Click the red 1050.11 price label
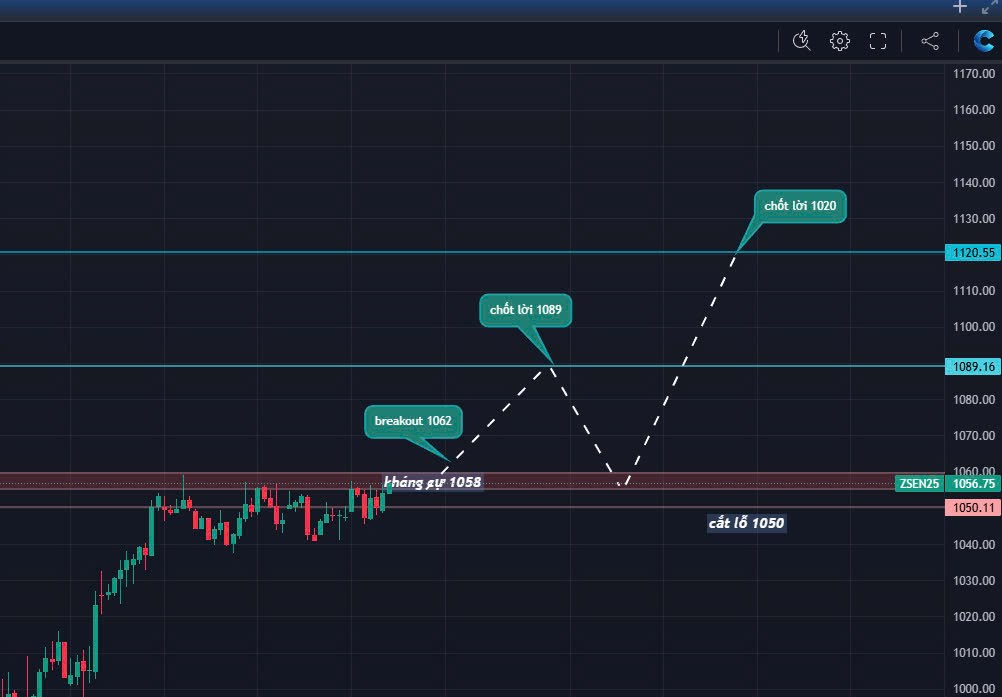 click(973, 508)
